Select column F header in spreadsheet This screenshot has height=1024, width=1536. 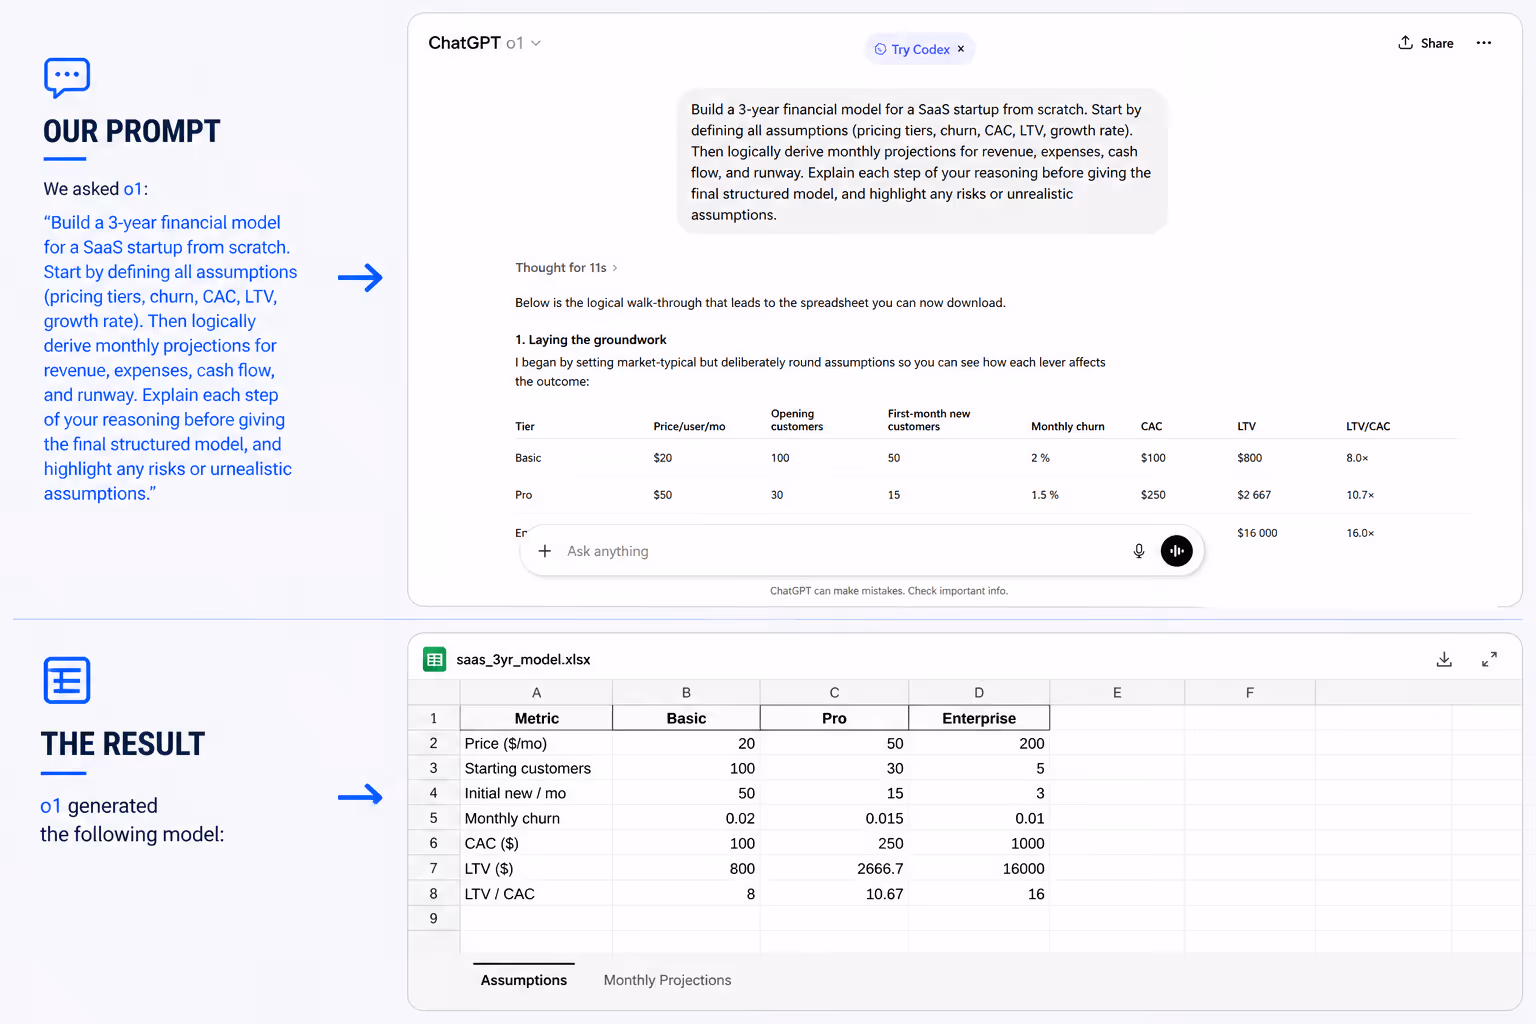[1250, 692]
